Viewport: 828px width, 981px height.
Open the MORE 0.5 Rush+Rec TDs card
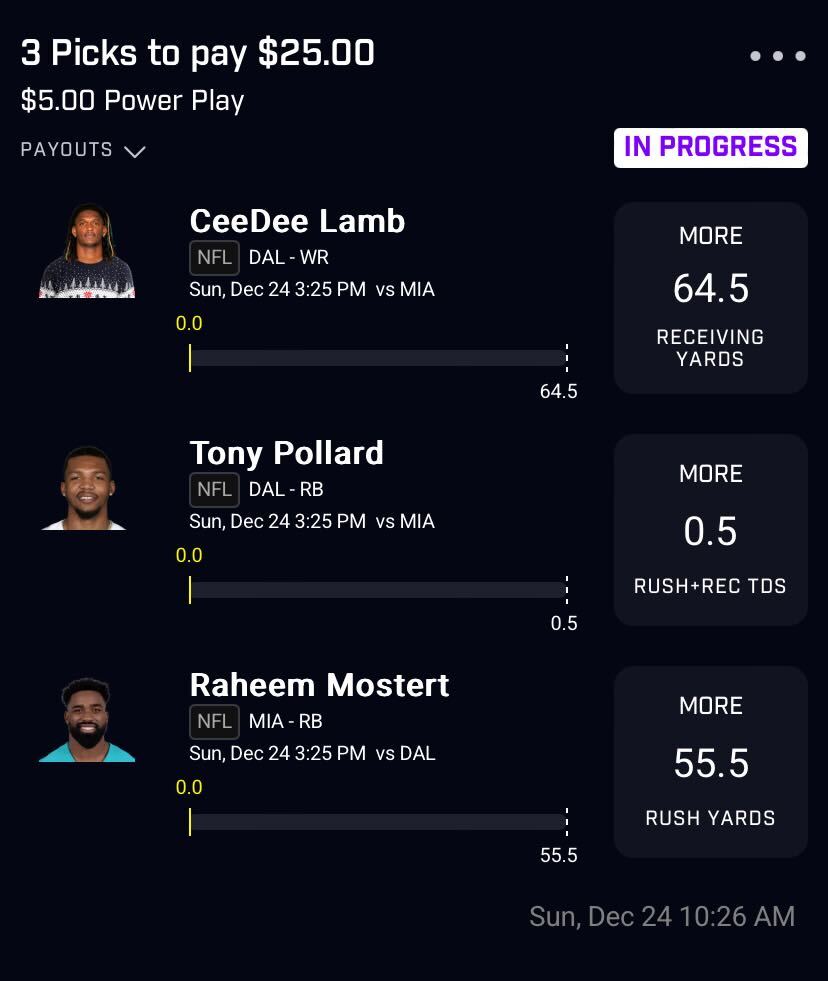point(710,530)
